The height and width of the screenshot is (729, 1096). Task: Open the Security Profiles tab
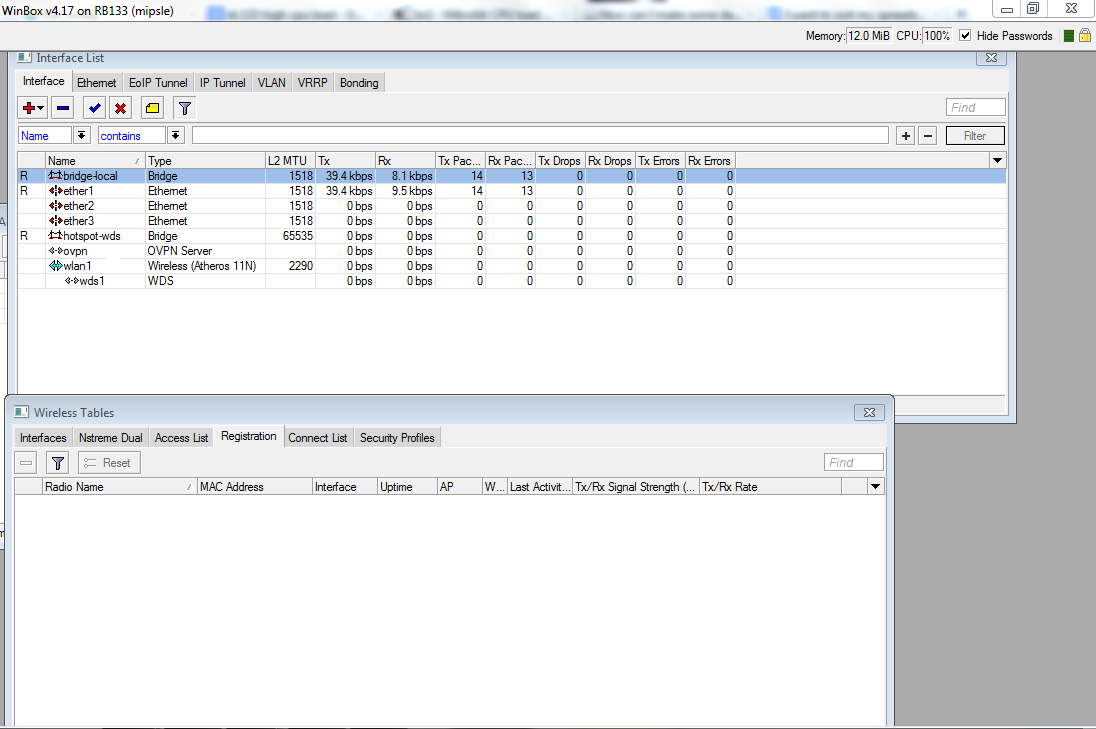coord(396,437)
